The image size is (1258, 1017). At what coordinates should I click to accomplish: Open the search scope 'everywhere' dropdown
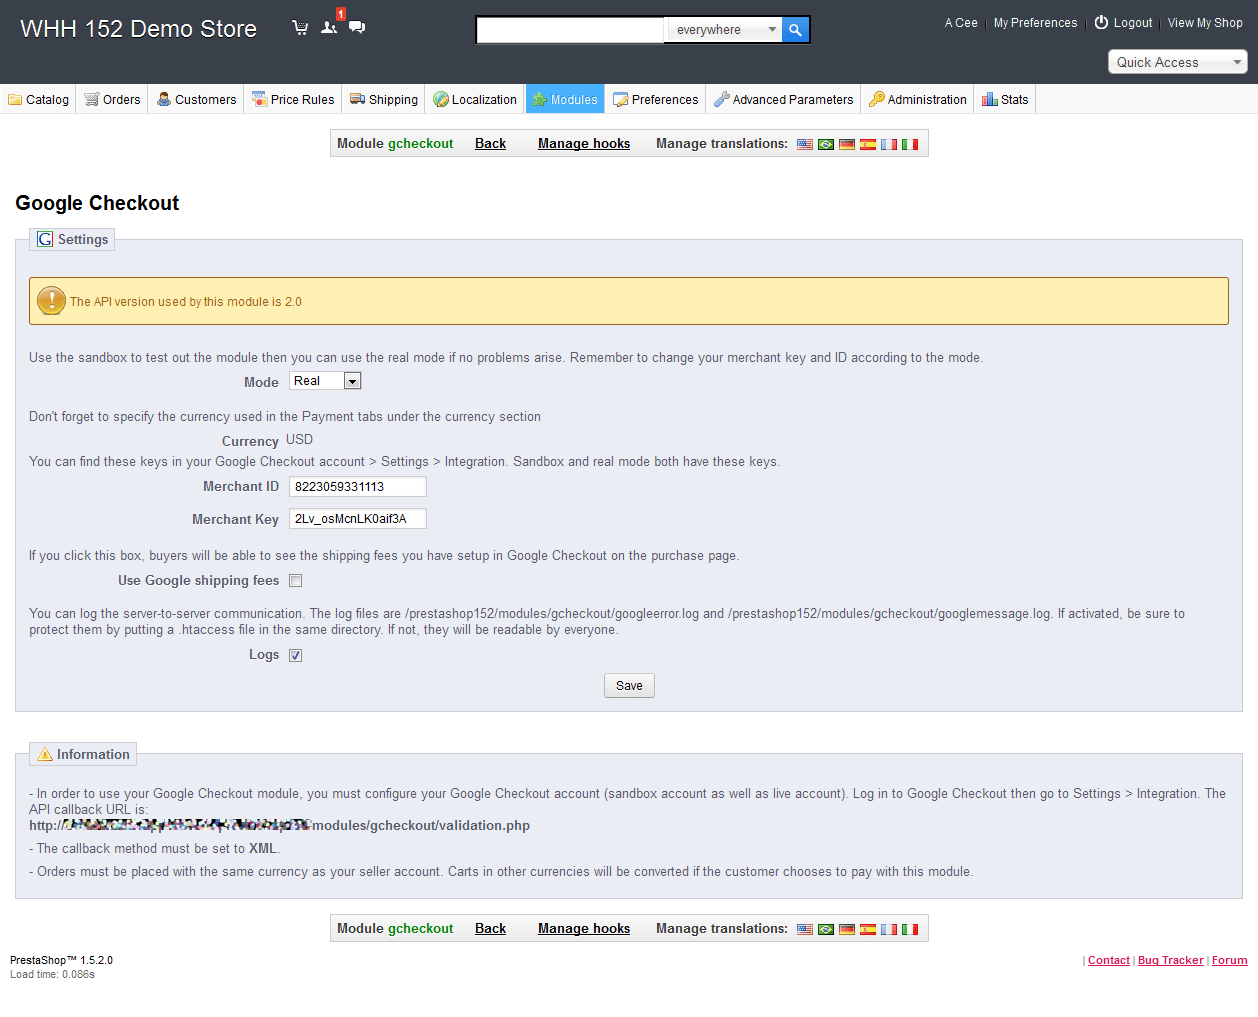[x=724, y=30]
